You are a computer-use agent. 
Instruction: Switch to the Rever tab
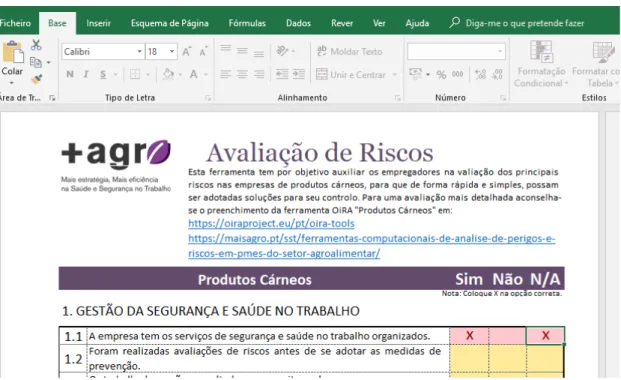point(342,23)
